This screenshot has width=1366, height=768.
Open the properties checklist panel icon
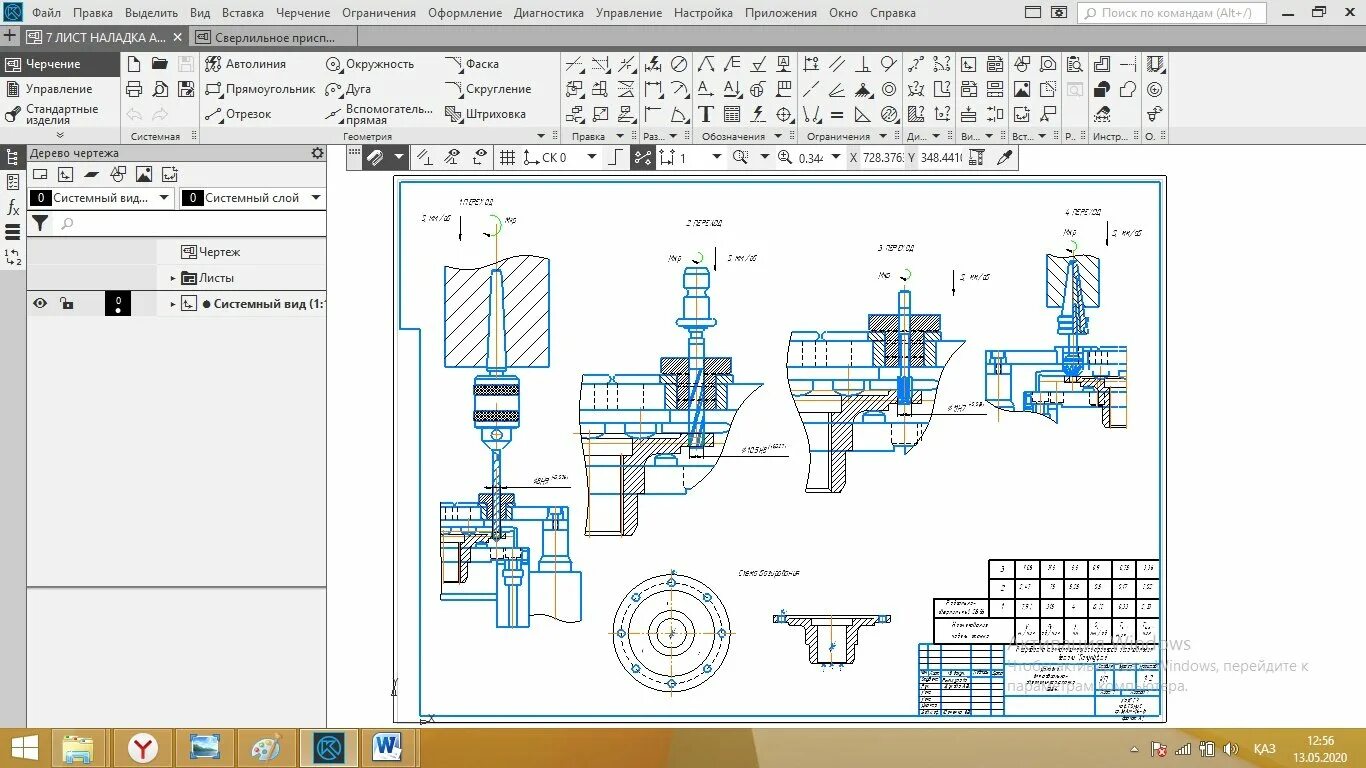pyautogui.click(x=13, y=182)
